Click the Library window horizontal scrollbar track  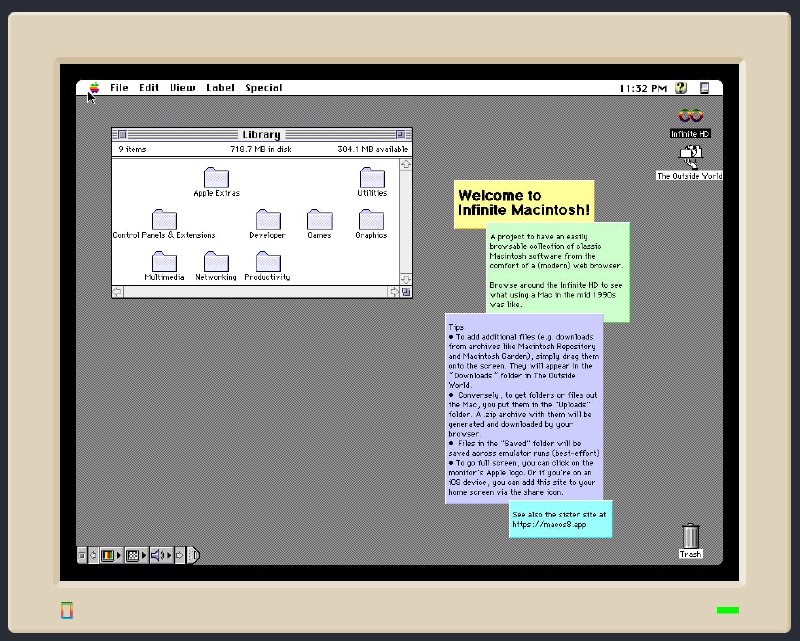256,292
